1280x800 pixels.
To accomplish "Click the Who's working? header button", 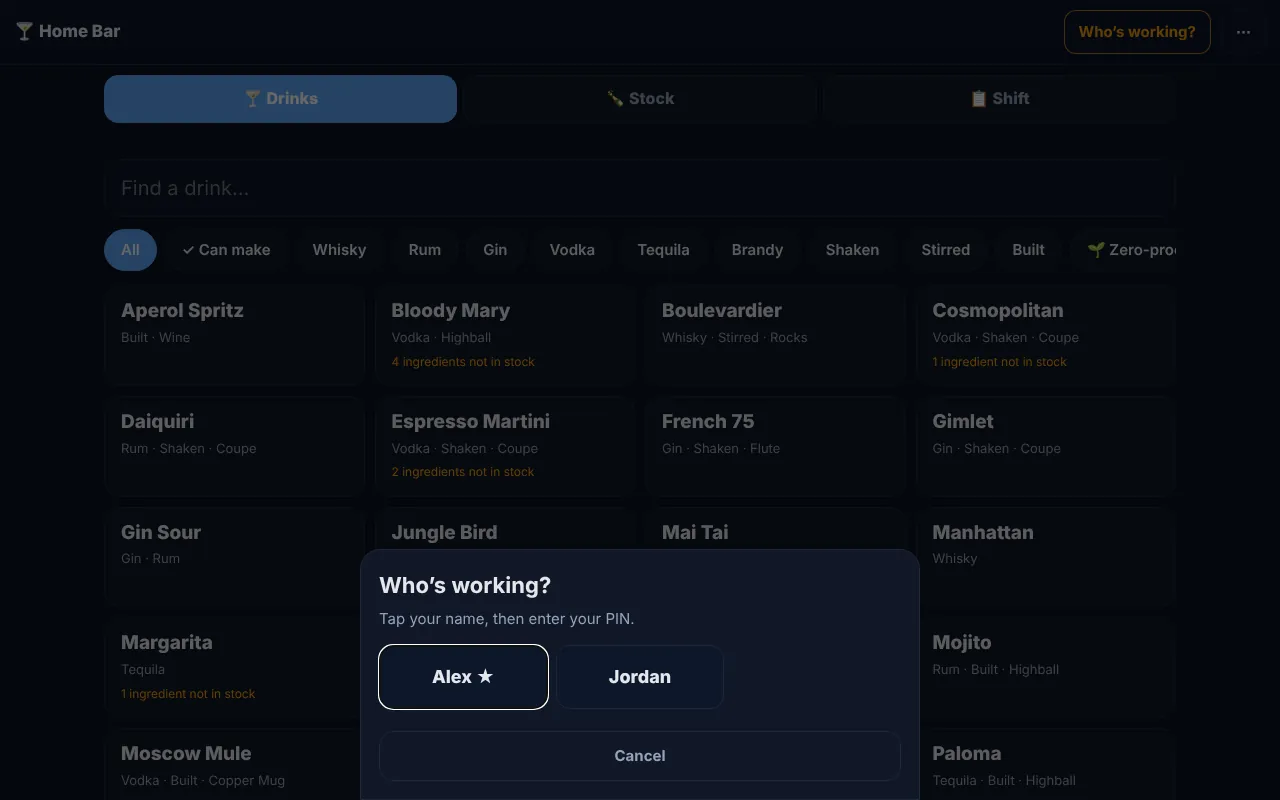I will [1137, 32].
